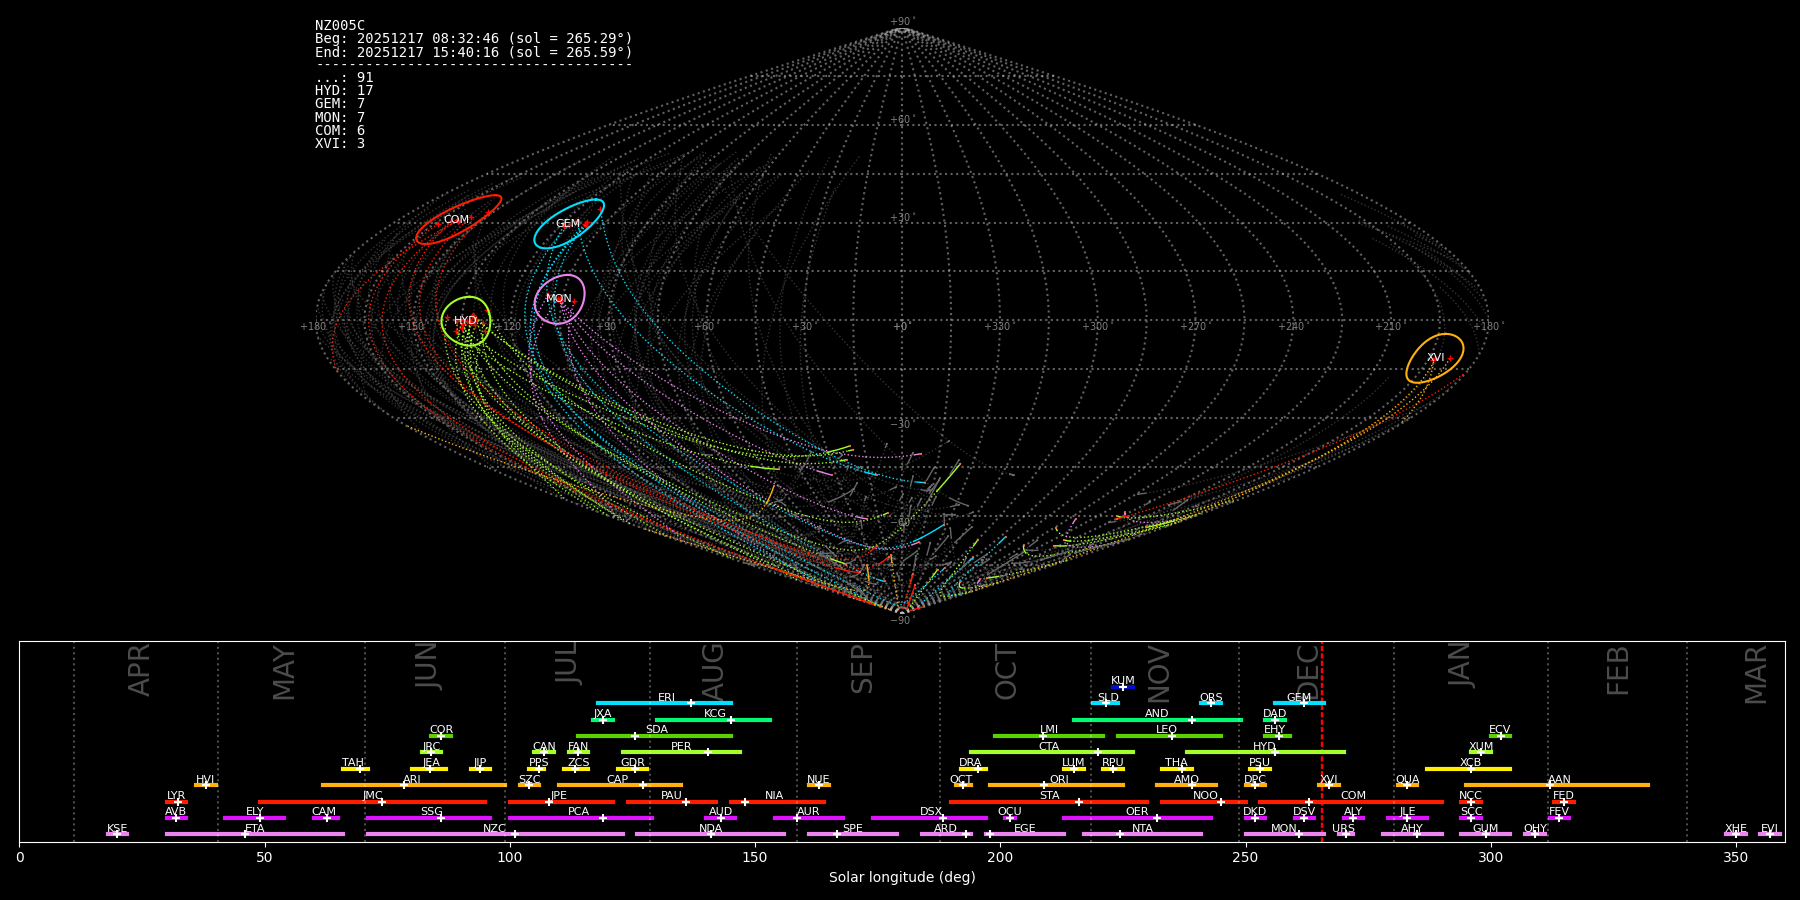This screenshot has height=900, width=1800.
Task: Click the red dashed current-date line in timeline
Action: pyautogui.click(x=1322, y=740)
